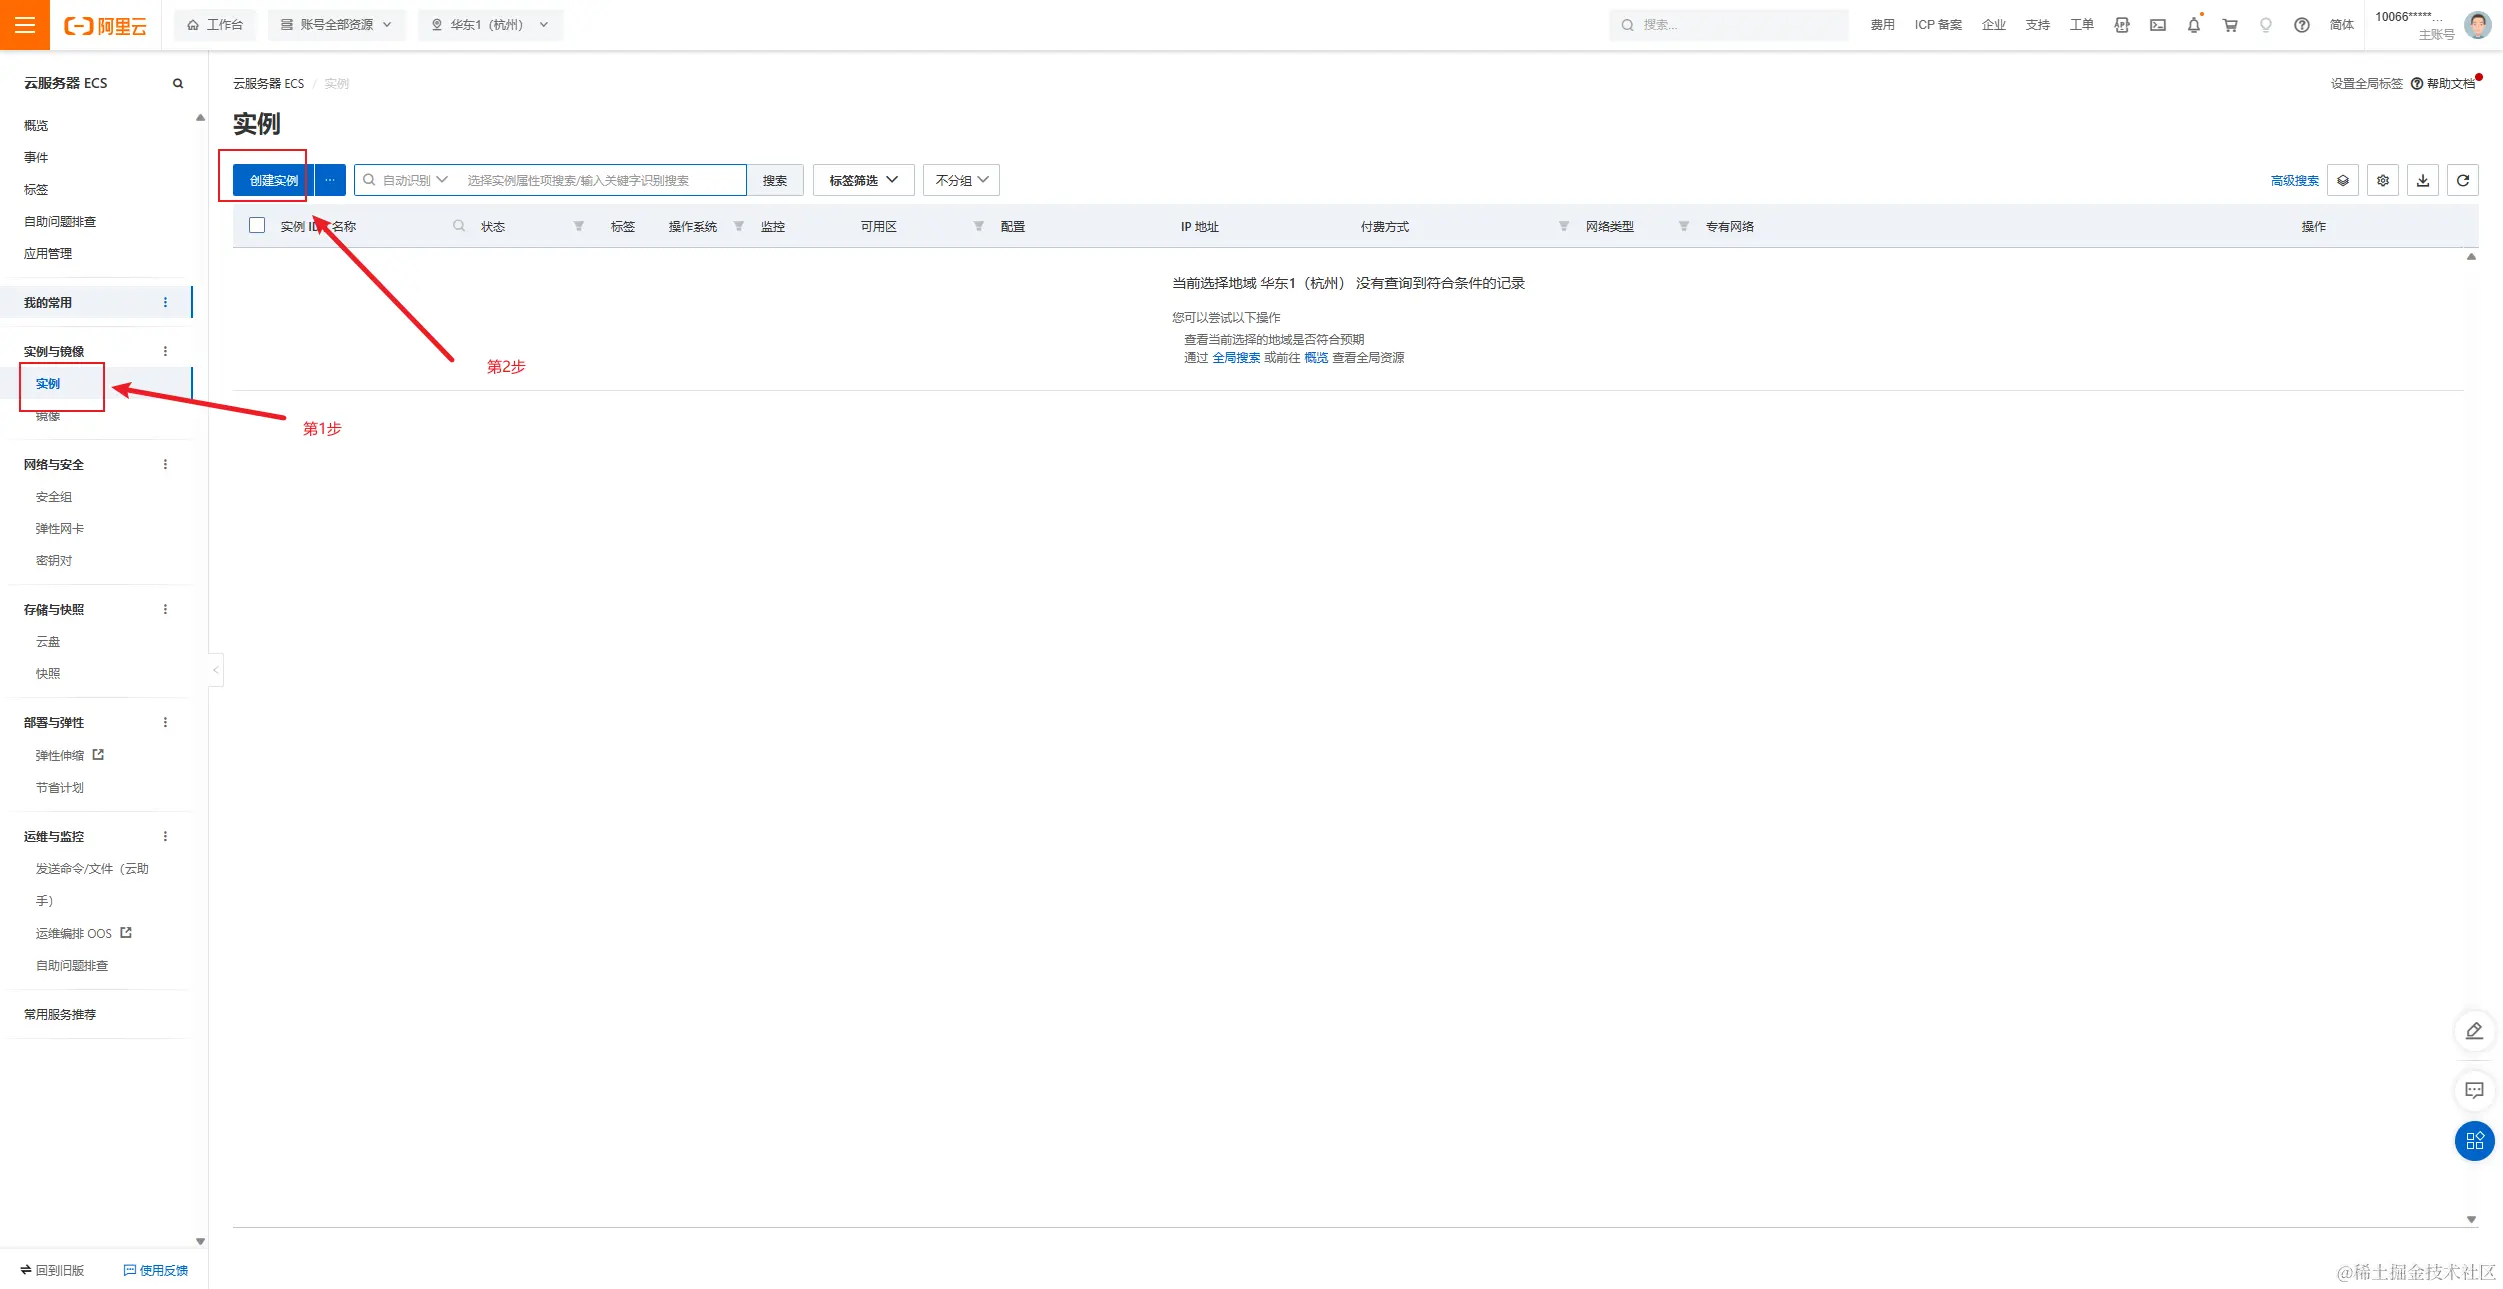2503x1289 pixels.
Task: Expand the 账号全部资源 dropdown
Action: tap(336, 25)
